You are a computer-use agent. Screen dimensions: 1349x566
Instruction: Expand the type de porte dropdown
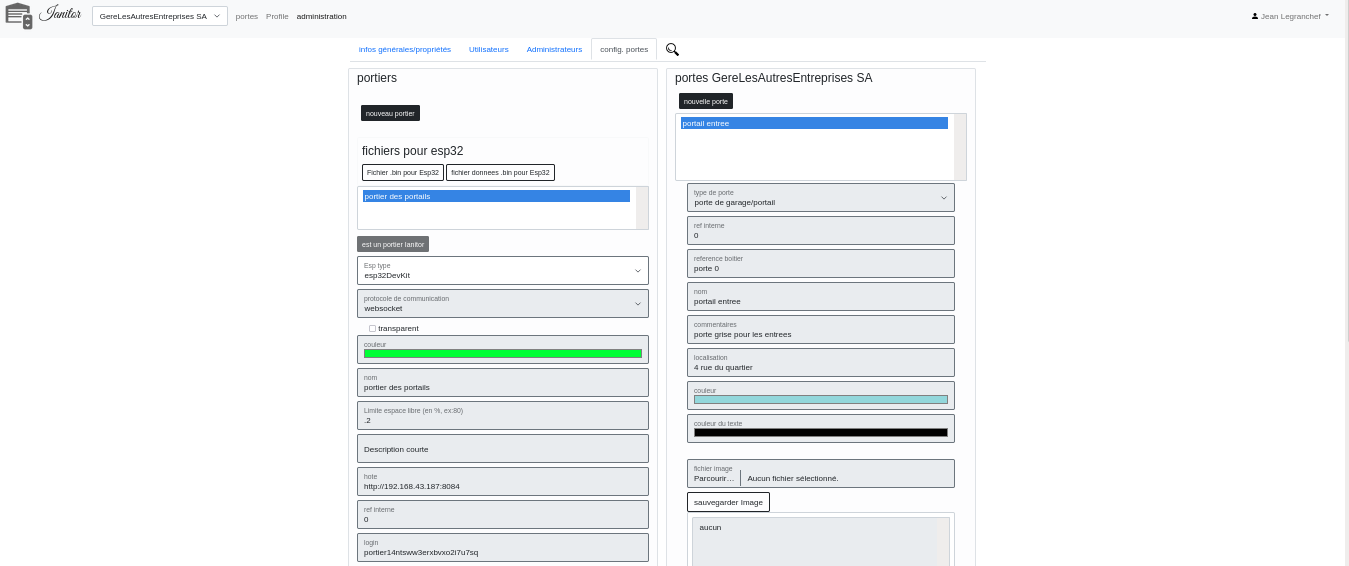pos(820,197)
